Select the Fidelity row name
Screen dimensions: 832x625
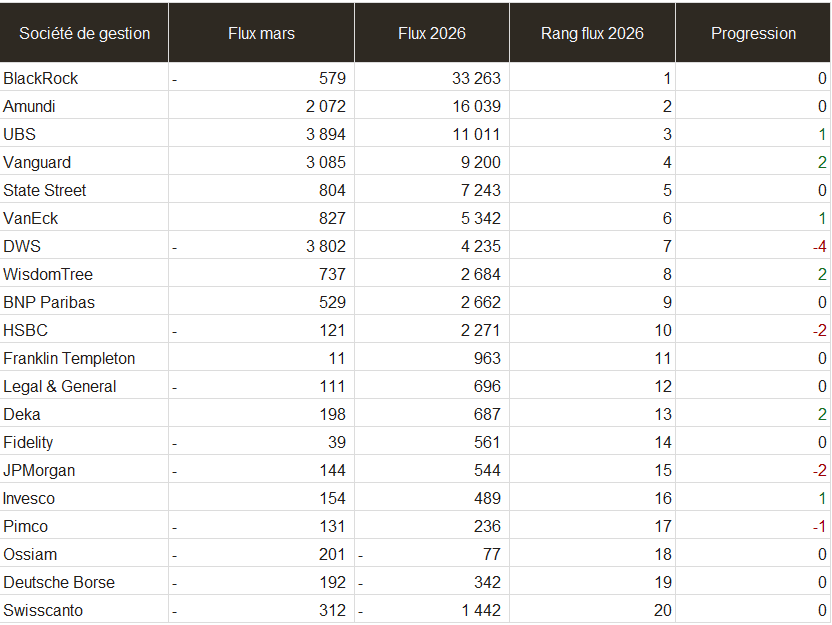click(x=28, y=442)
